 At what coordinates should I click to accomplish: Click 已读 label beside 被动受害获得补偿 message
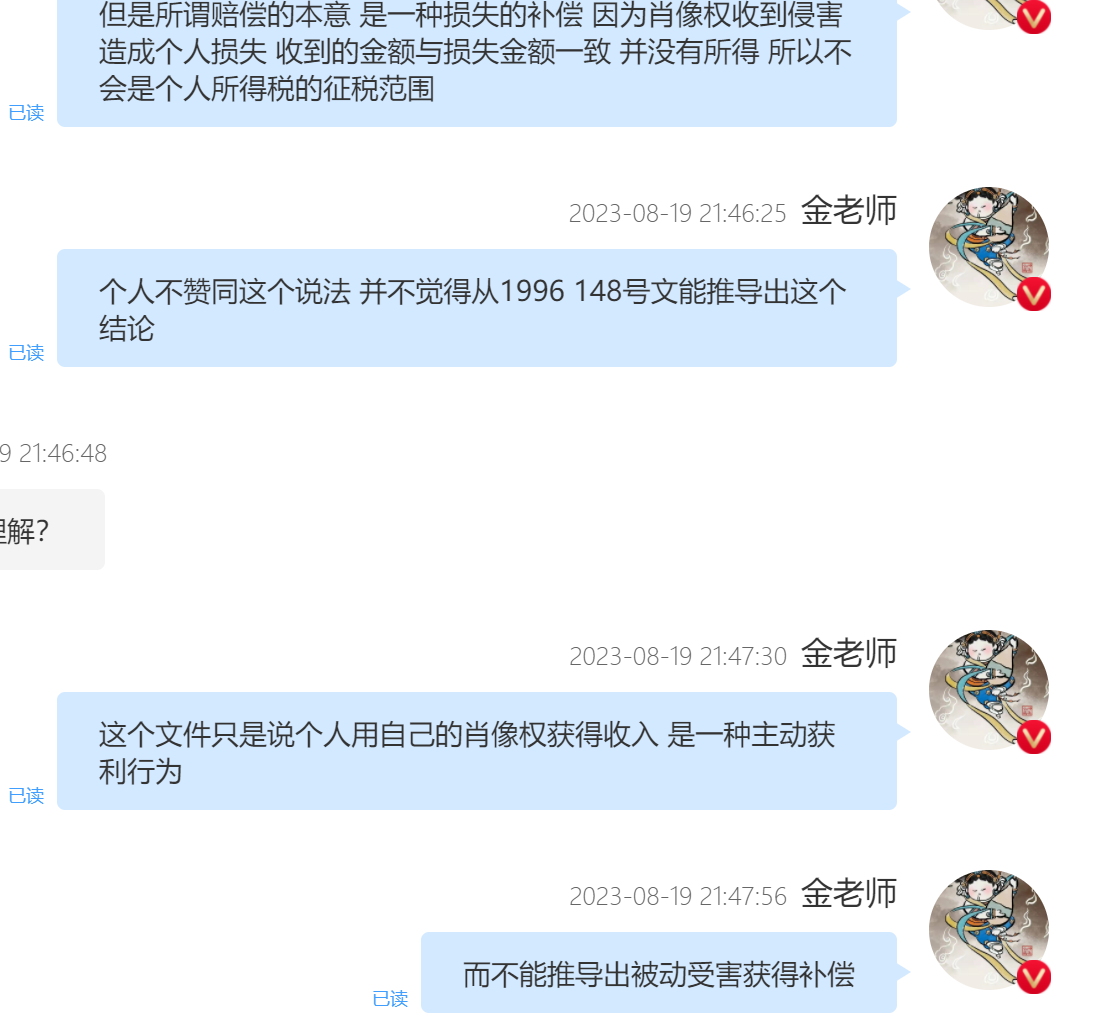[390, 998]
